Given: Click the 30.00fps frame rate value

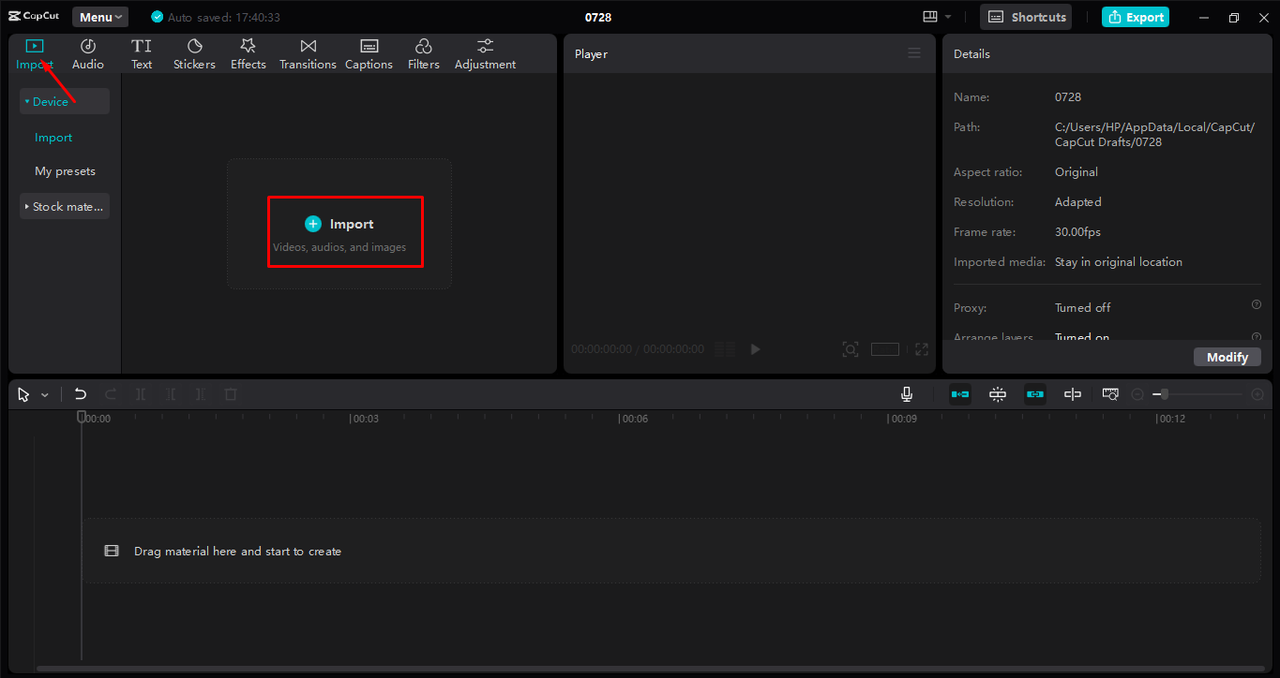Looking at the screenshot, I should (x=1078, y=232).
